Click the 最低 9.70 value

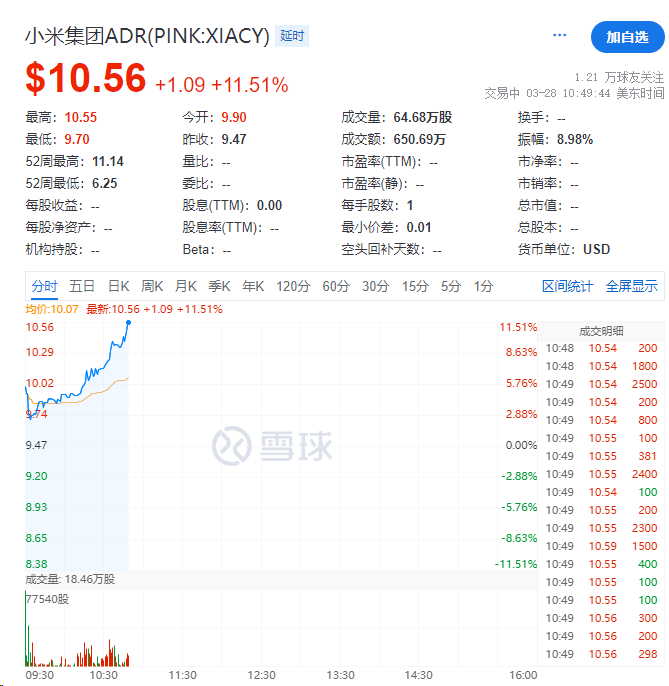click(x=77, y=139)
